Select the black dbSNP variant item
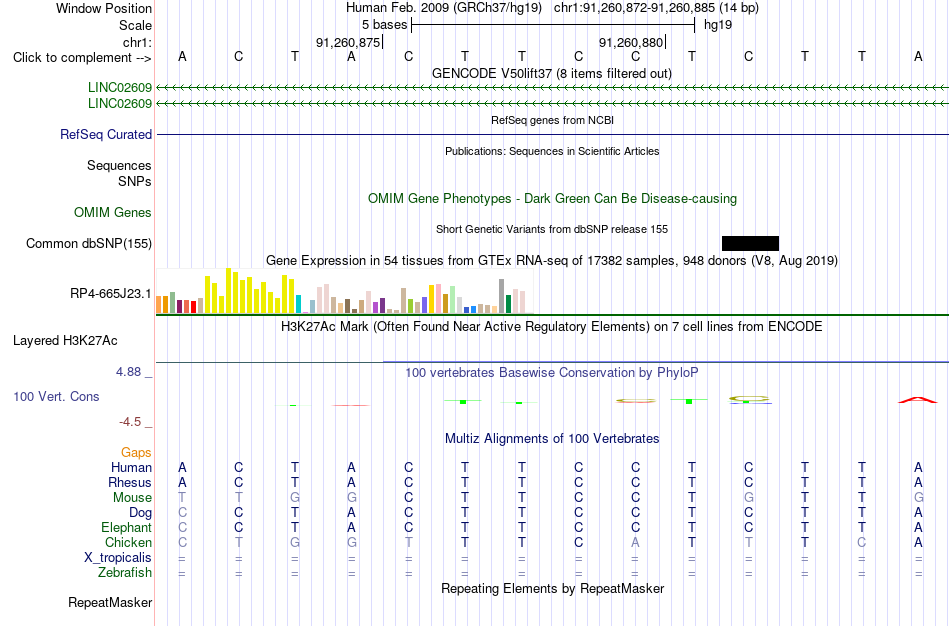The image size is (950, 626). [750, 244]
